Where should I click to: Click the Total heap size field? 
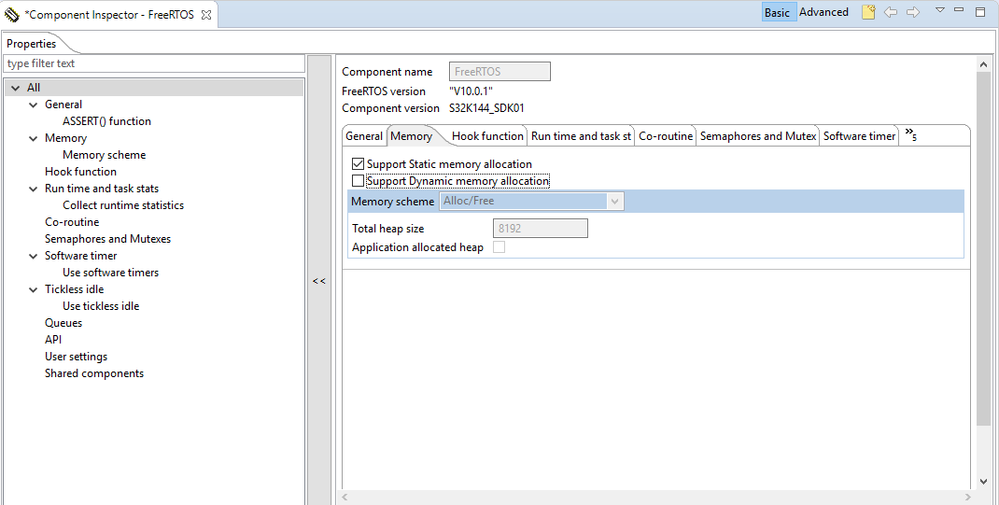[x=540, y=229]
